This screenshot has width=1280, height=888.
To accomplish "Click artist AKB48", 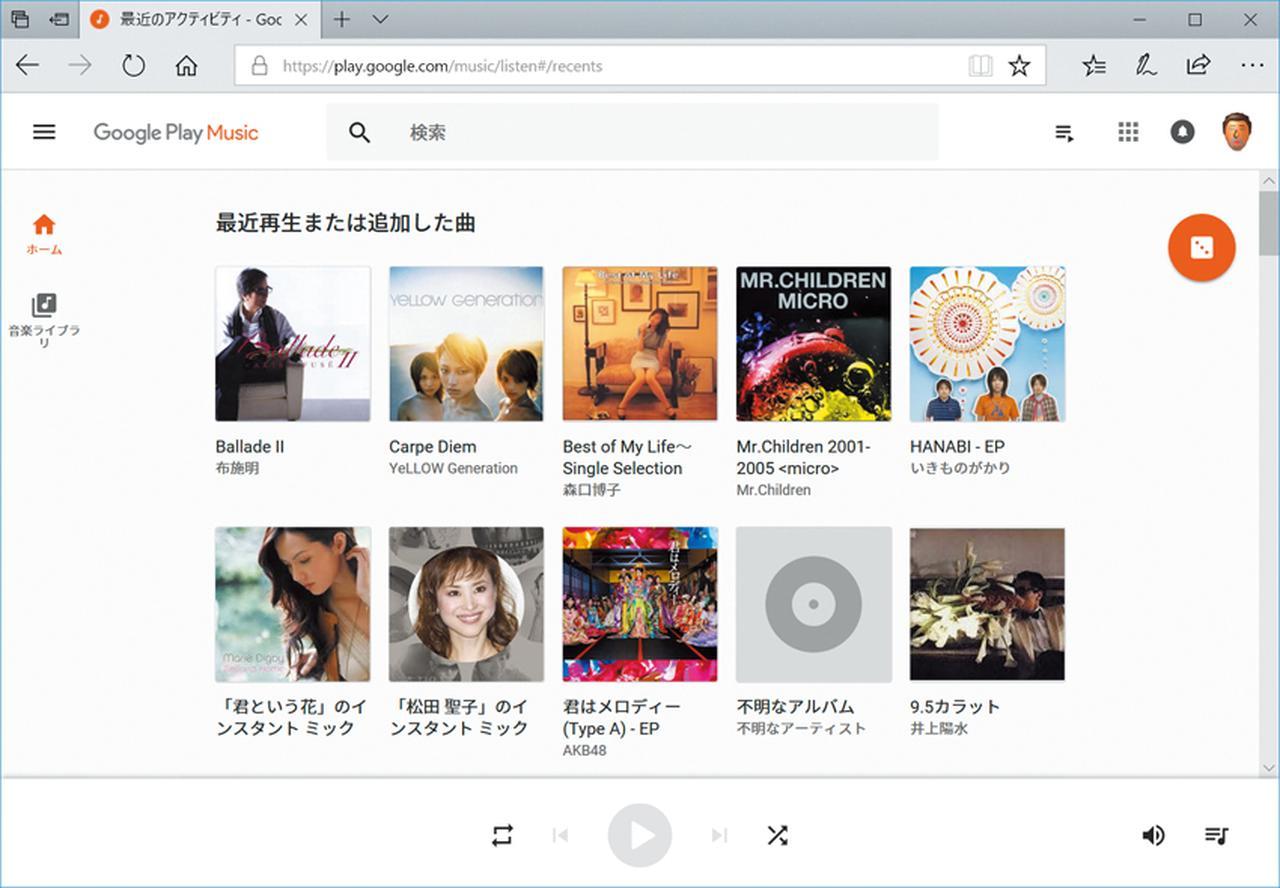I will (x=584, y=750).
